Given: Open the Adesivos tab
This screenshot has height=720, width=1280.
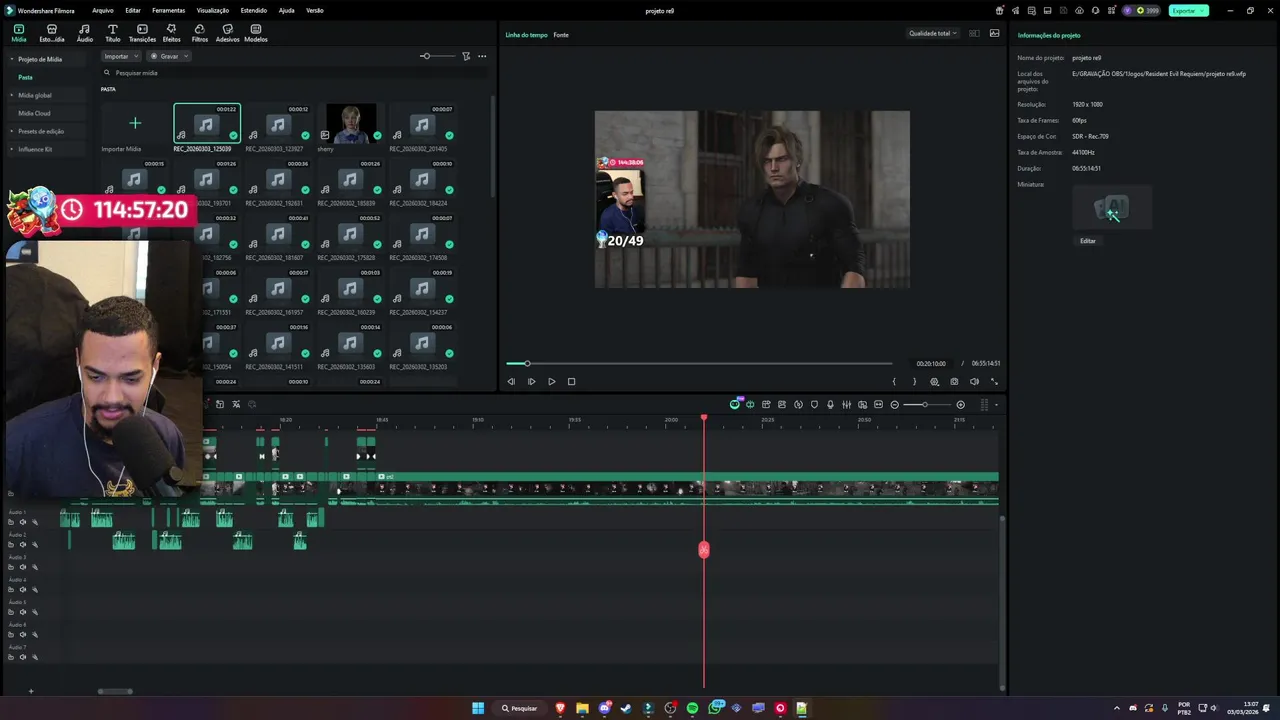Looking at the screenshot, I should pyautogui.click(x=228, y=33).
